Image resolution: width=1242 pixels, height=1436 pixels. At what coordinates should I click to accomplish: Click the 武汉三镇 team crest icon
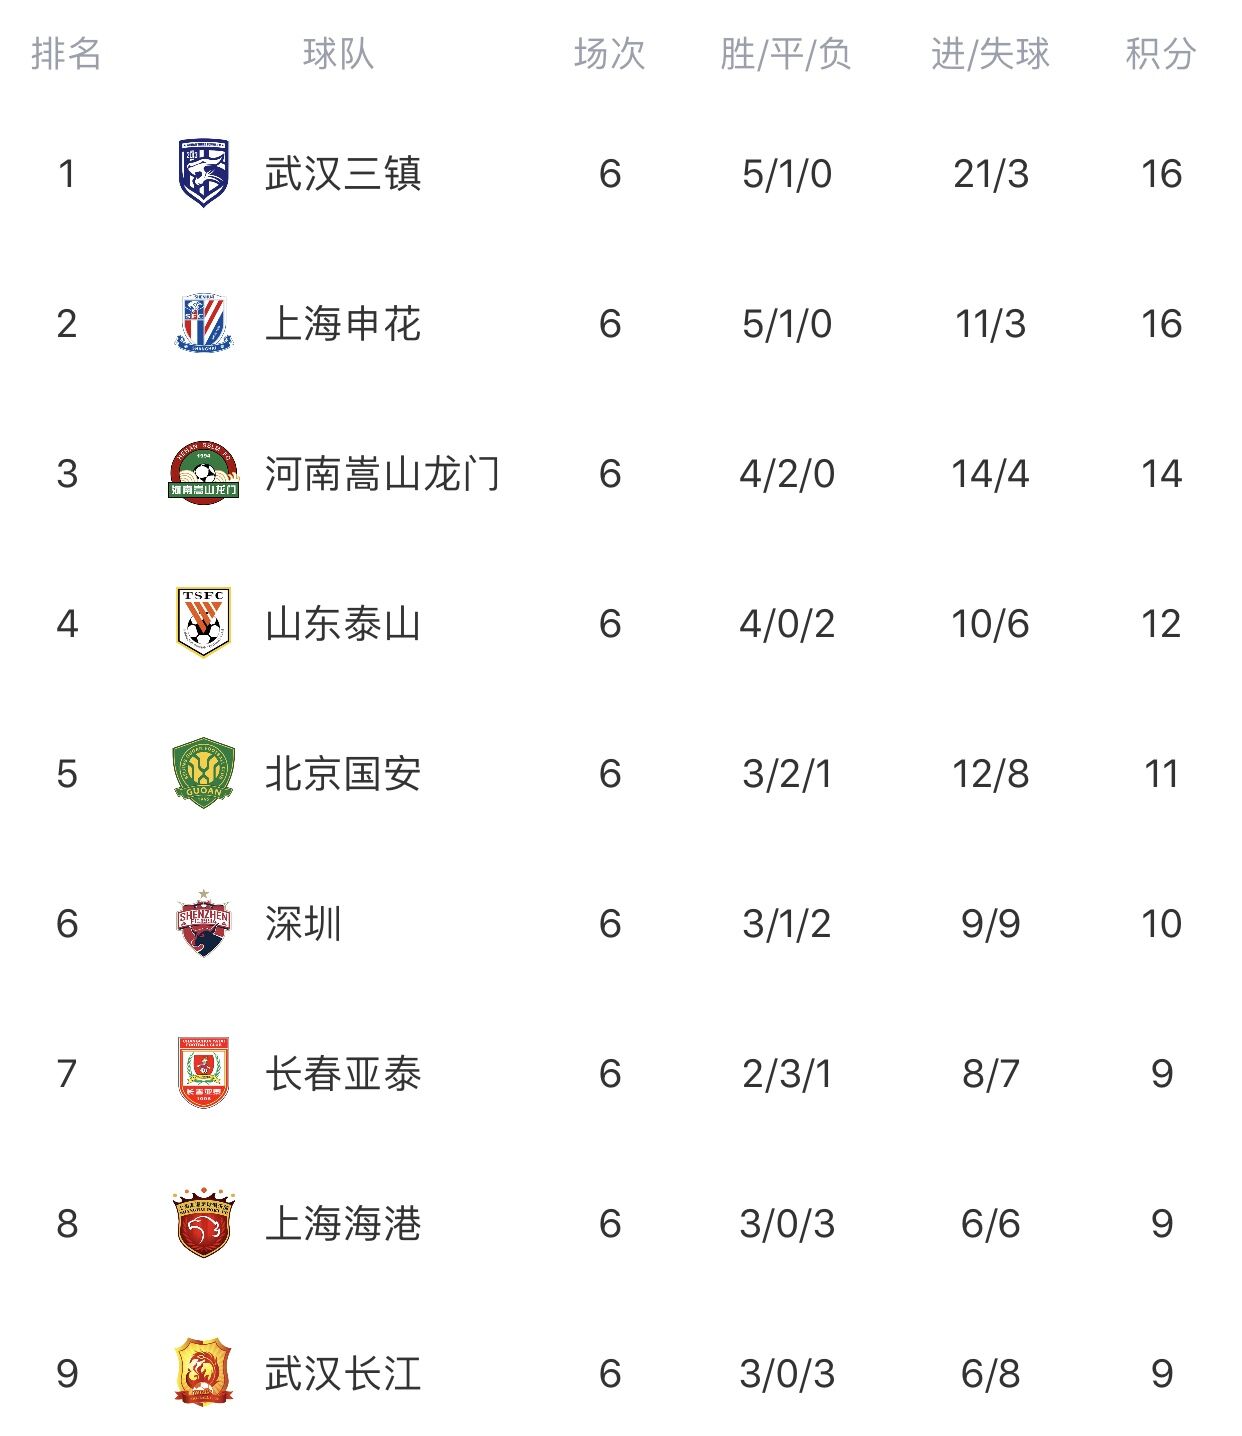pos(204,173)
